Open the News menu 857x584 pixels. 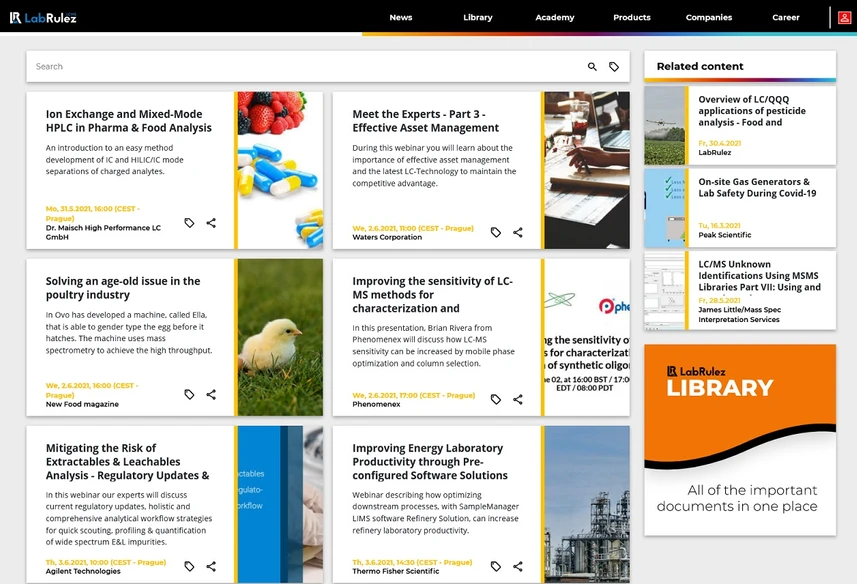400,17
